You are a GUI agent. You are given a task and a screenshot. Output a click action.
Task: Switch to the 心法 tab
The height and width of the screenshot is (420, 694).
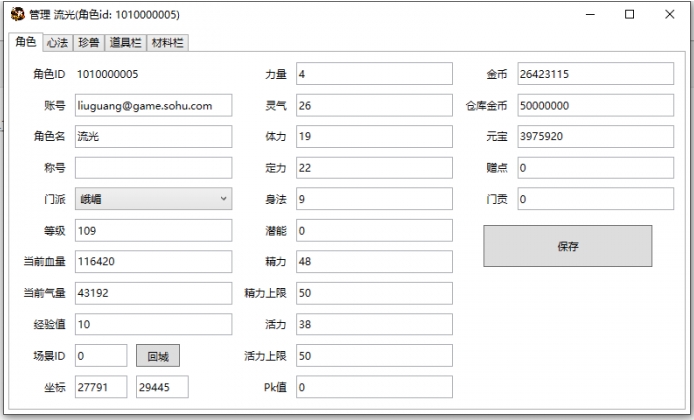tap(57, 42)
